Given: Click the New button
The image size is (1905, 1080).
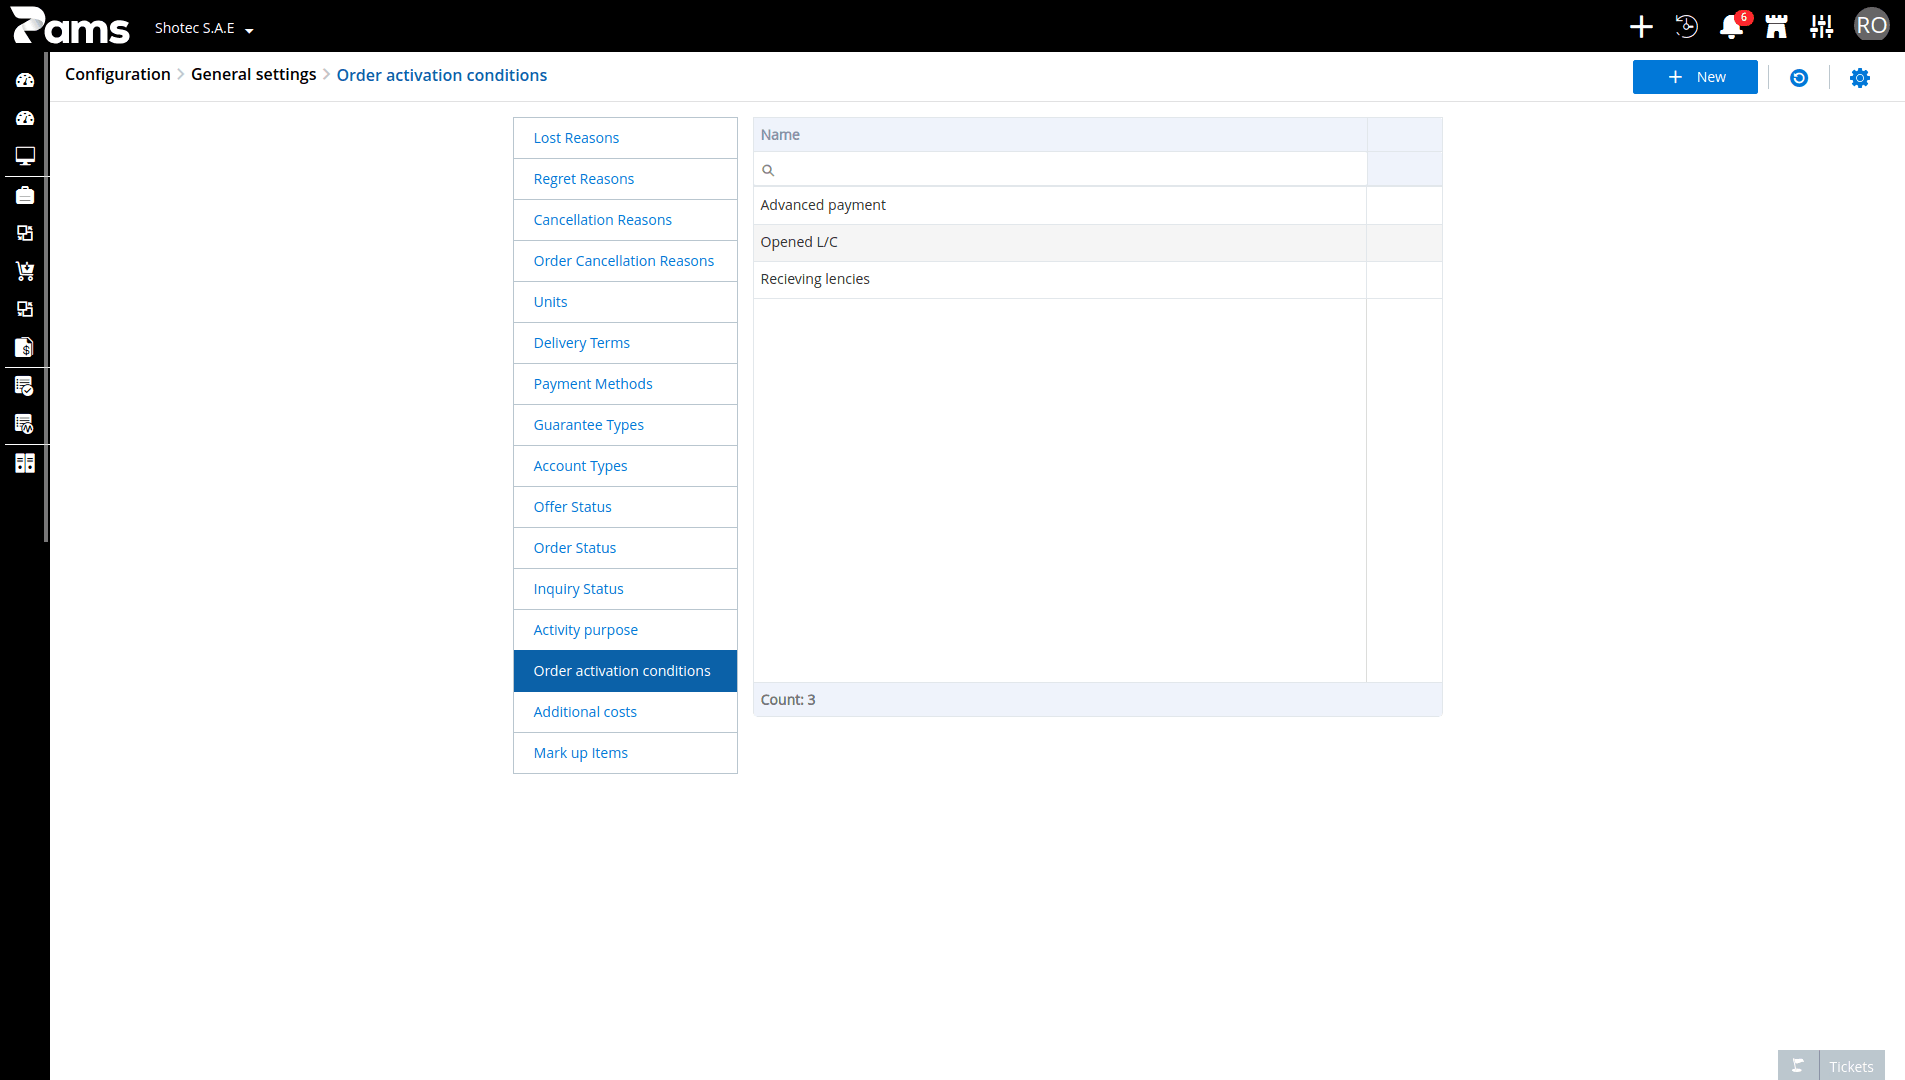Looking at the screenshot, I should point(1695,77).
